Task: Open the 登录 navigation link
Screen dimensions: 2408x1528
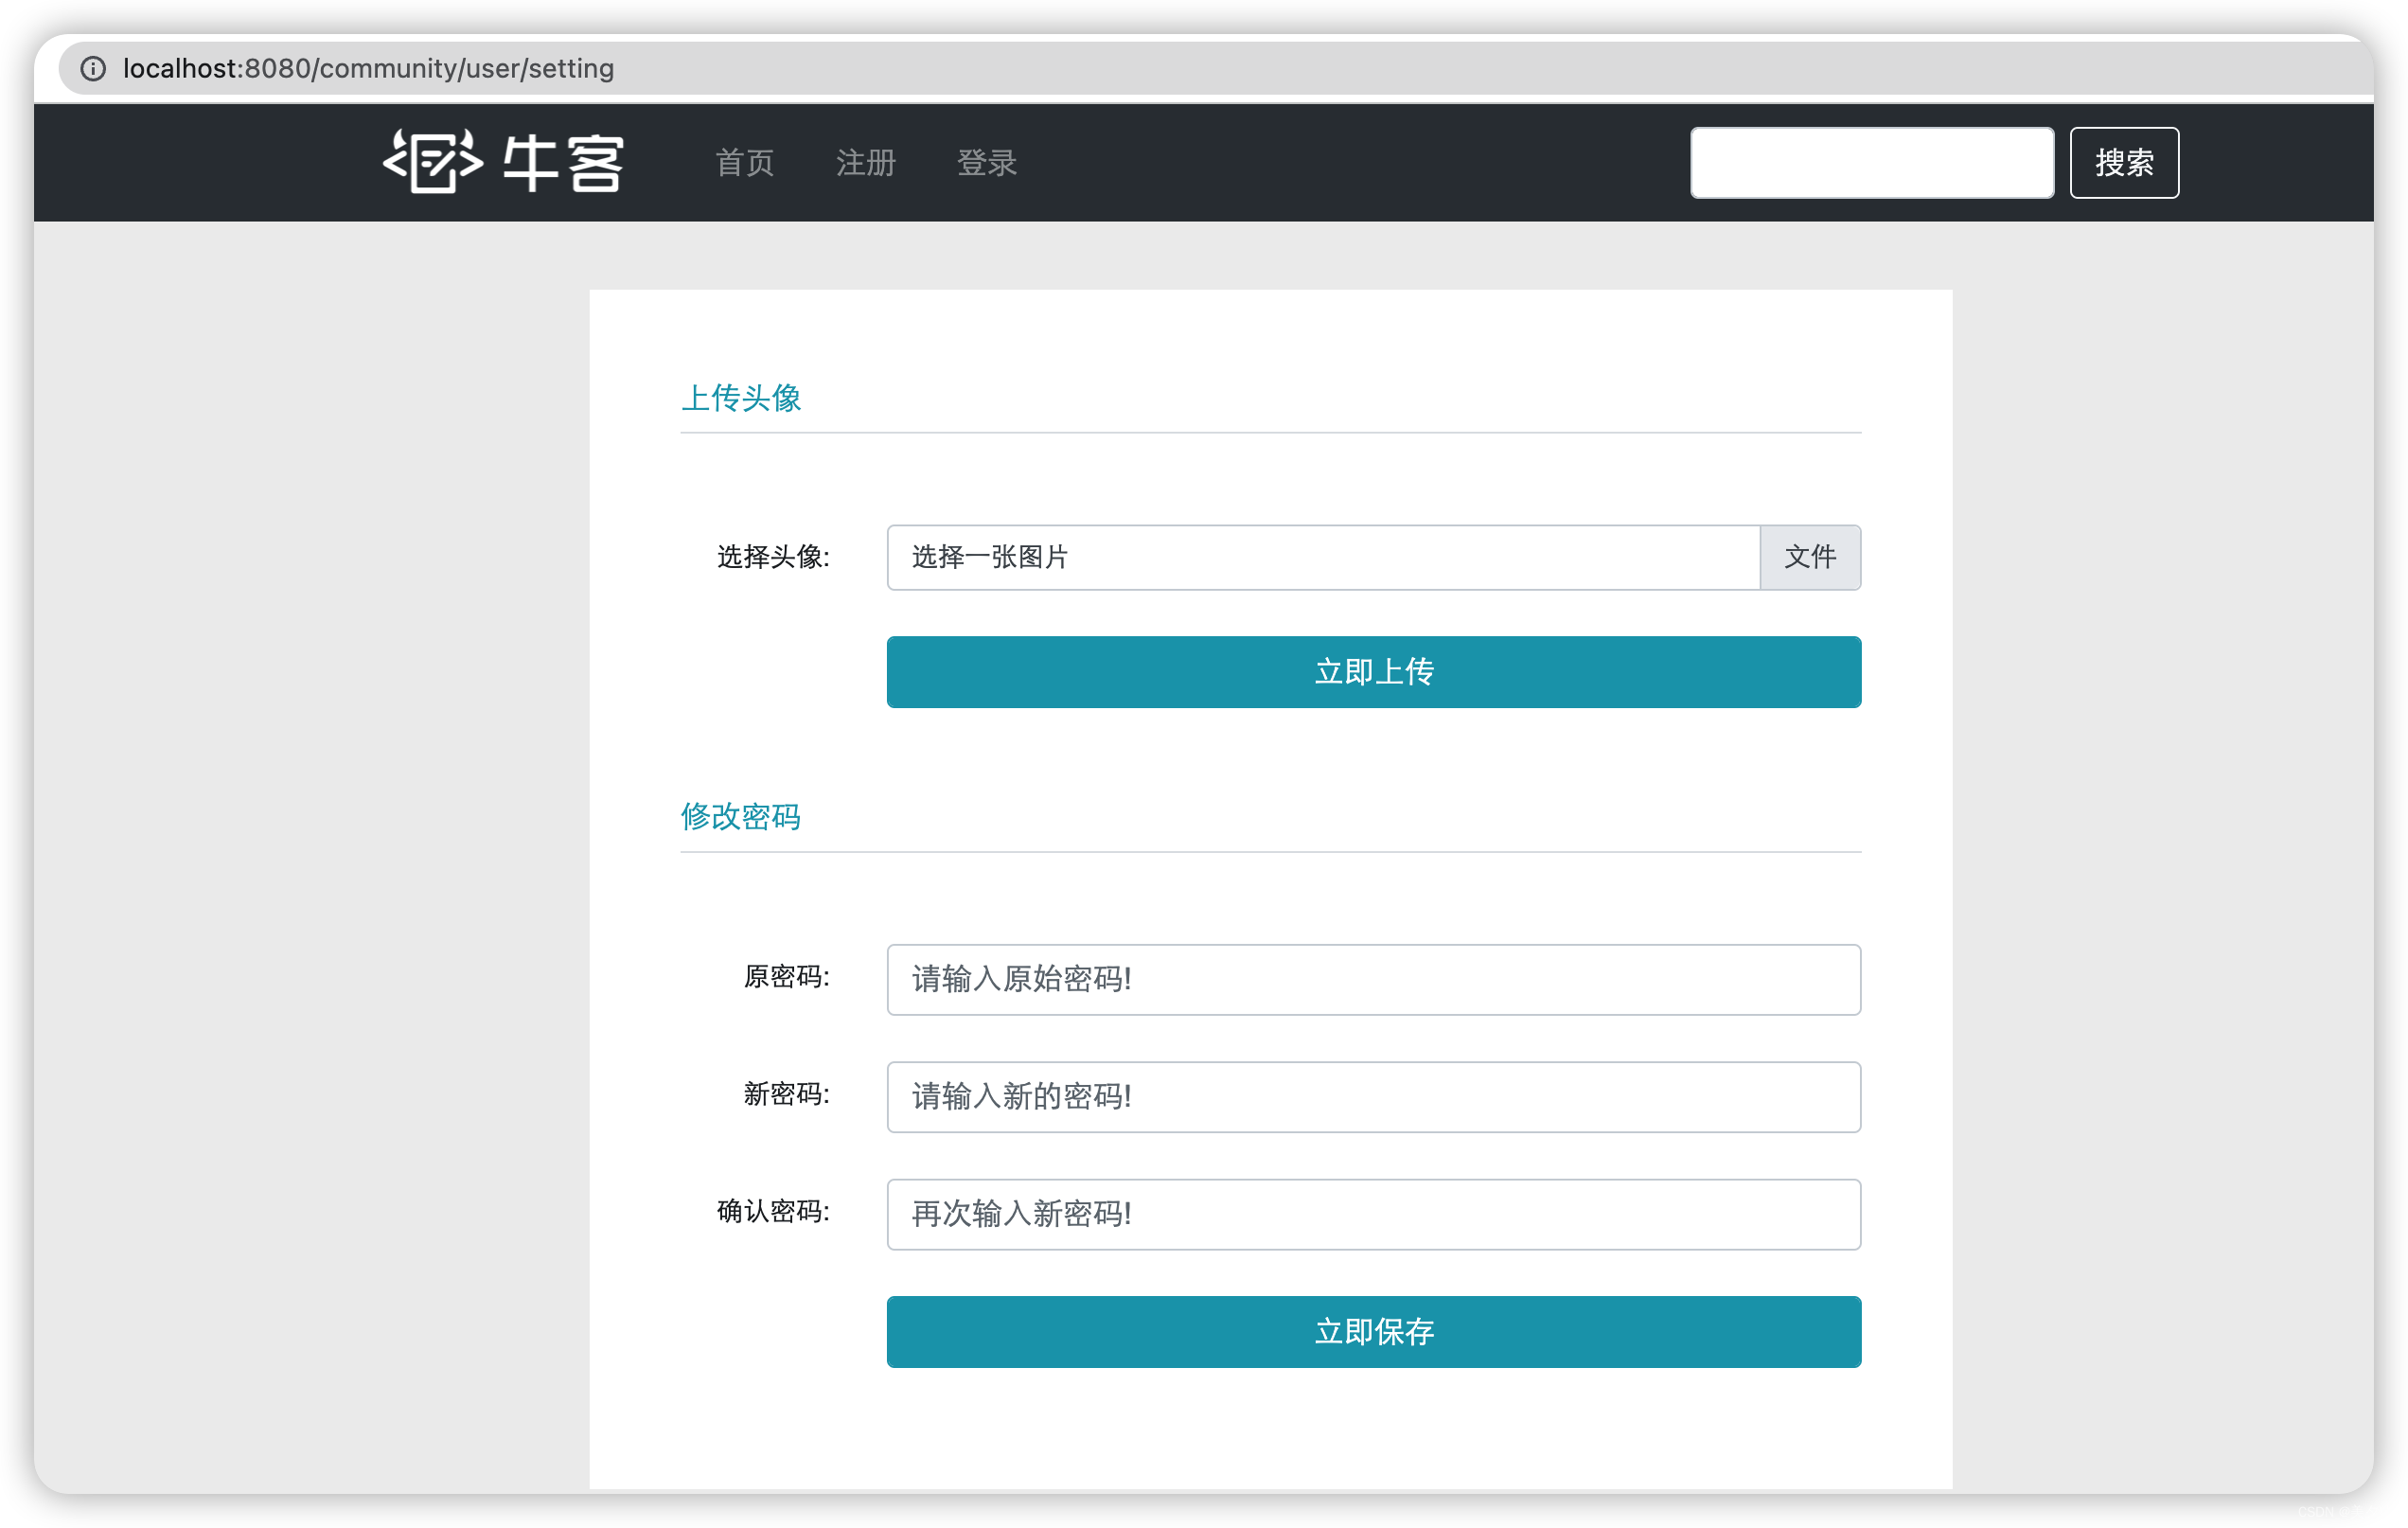Action: pos(987,162)
